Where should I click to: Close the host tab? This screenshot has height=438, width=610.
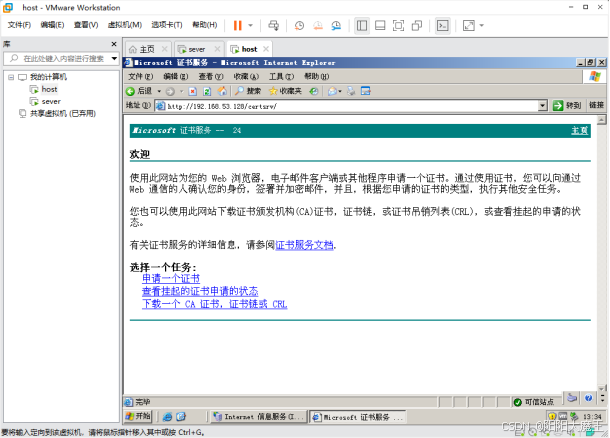click(266, 49)
